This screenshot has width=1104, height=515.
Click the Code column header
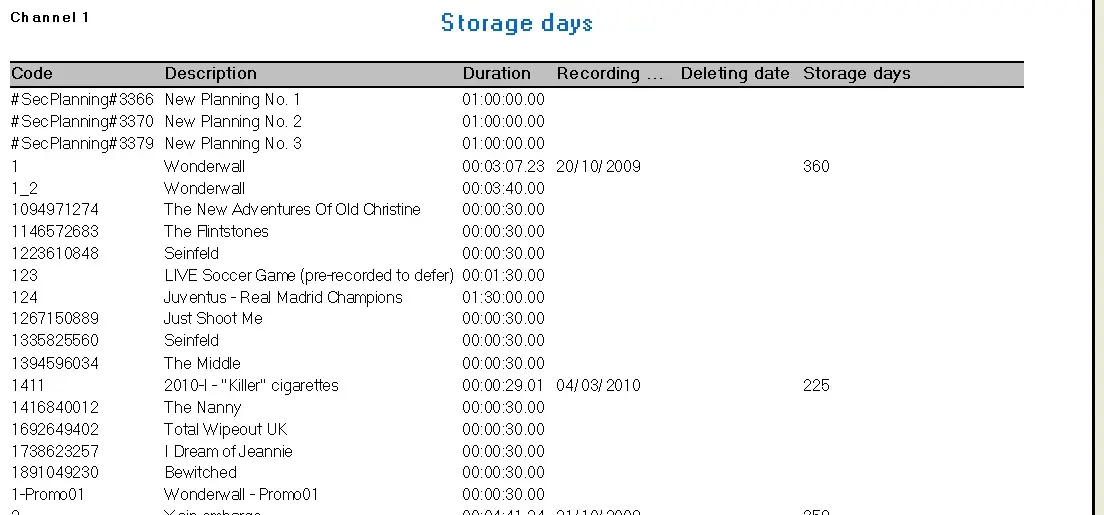[32, 74]
